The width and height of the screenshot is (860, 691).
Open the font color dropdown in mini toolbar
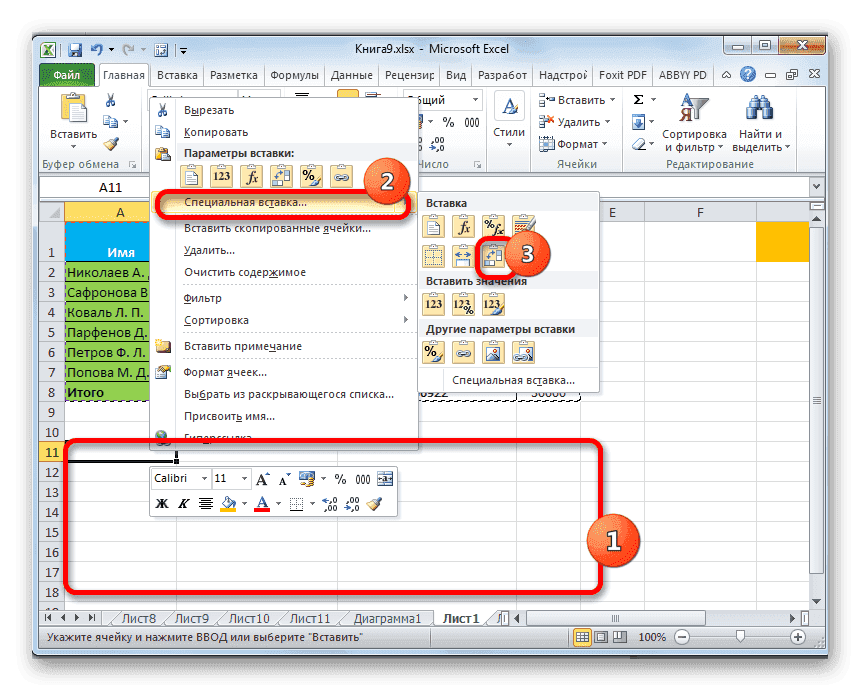[278, 502]
